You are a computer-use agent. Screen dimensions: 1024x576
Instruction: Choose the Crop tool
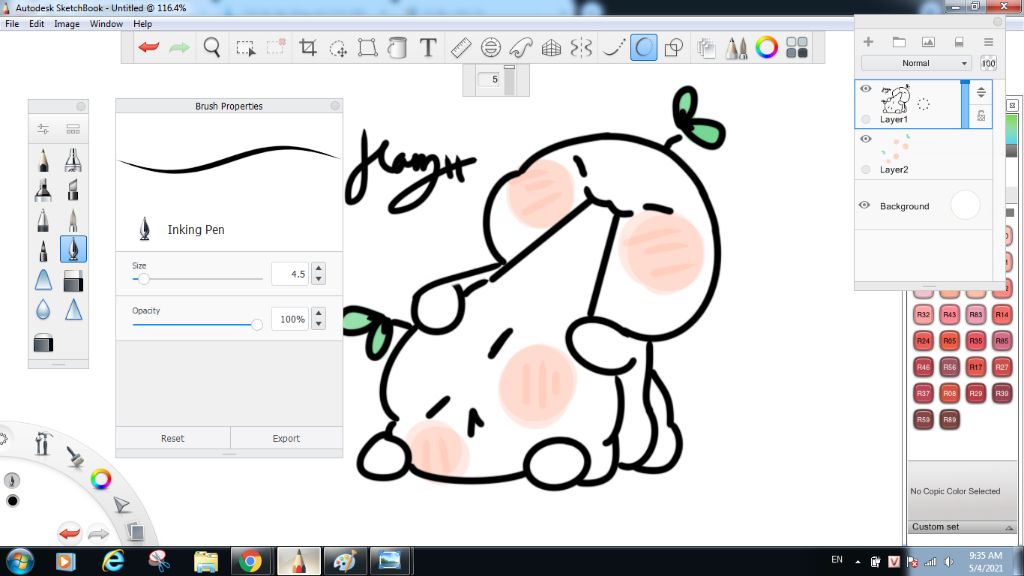[308, 47]
